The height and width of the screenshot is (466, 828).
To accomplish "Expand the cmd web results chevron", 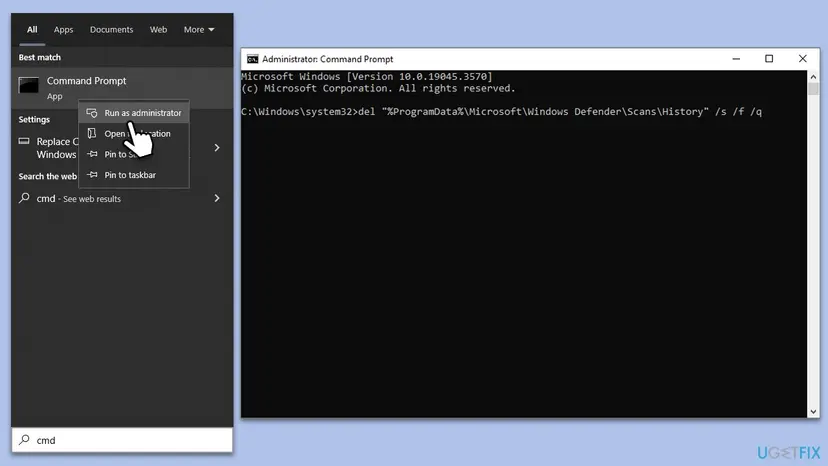I will [x=217, y=198].
